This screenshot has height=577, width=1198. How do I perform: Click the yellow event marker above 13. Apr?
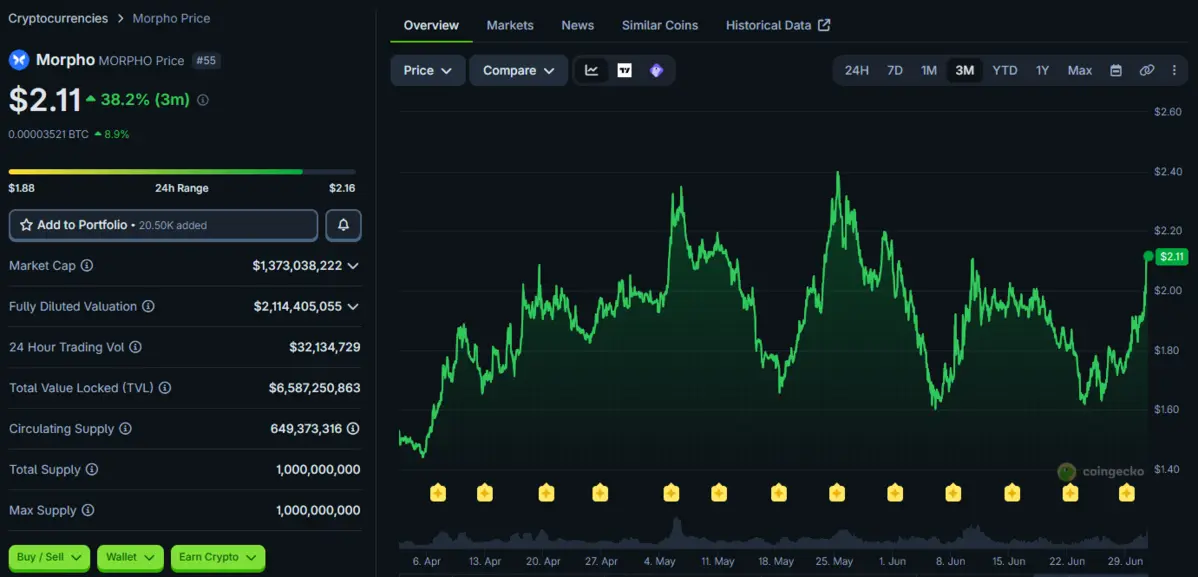(x=485, y=493)
